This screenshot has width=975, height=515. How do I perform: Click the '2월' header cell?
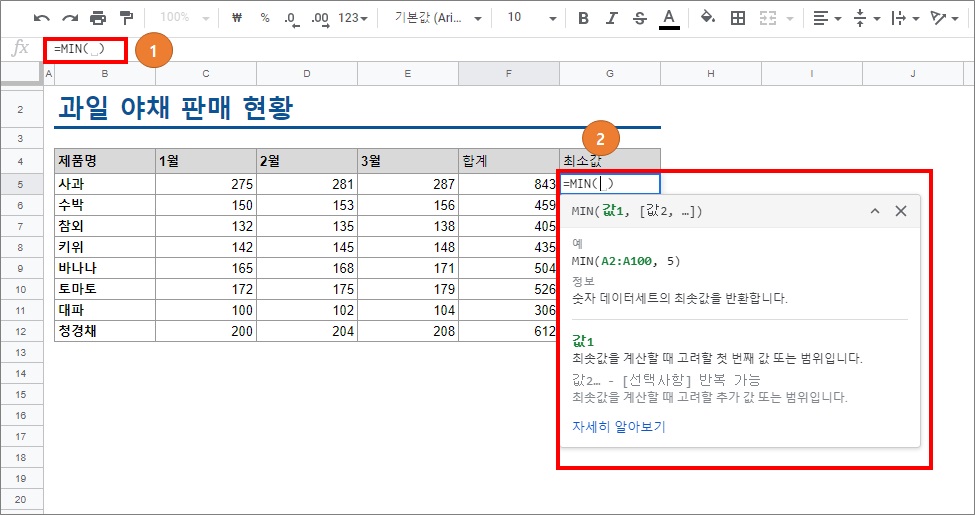click(307, 161)
